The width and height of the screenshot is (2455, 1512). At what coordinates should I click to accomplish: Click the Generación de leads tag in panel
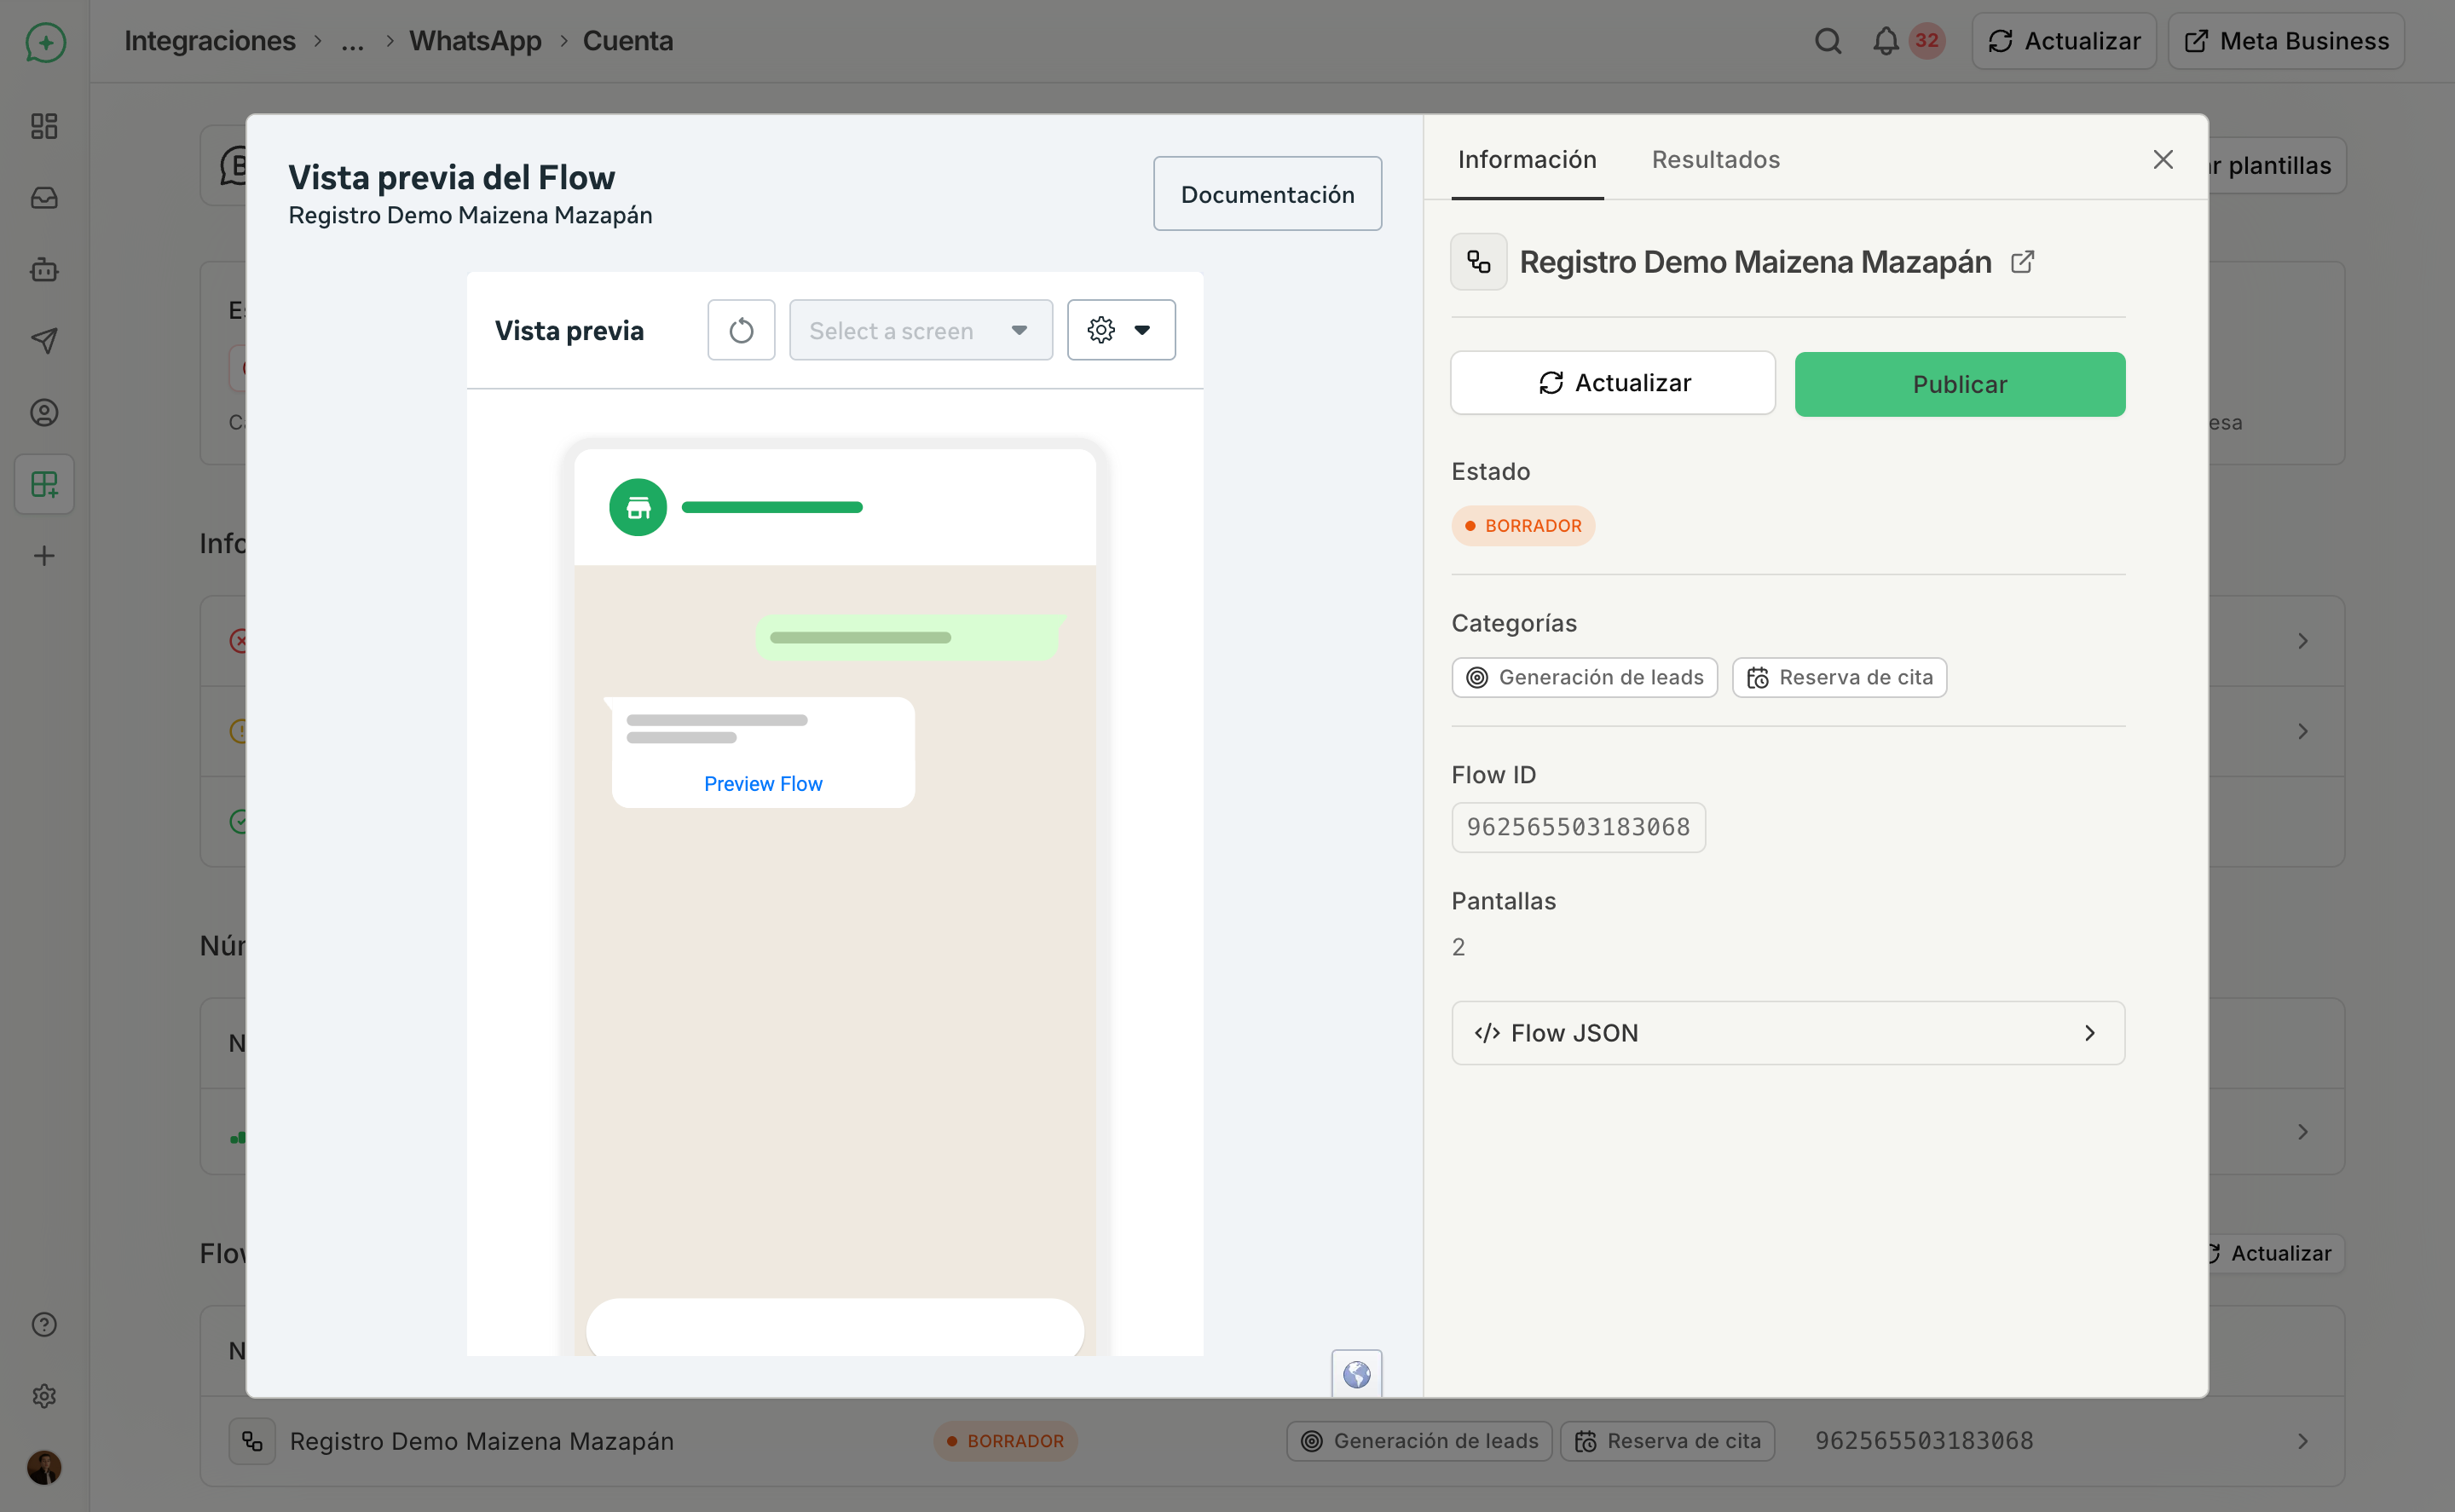[x=1584, y=678]
